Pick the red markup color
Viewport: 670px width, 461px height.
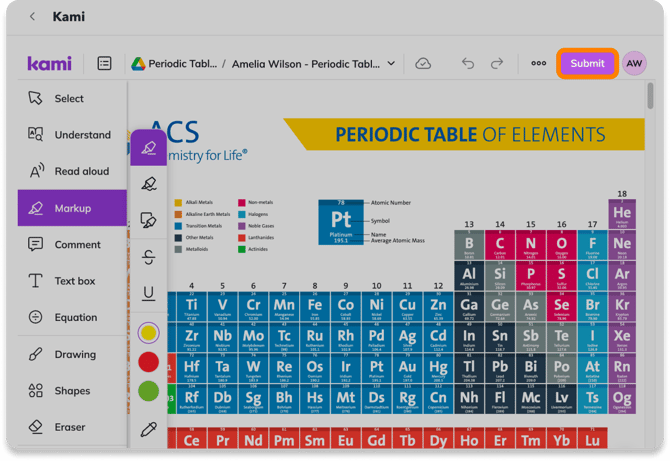pyautogui.click(x=149, y=362)
